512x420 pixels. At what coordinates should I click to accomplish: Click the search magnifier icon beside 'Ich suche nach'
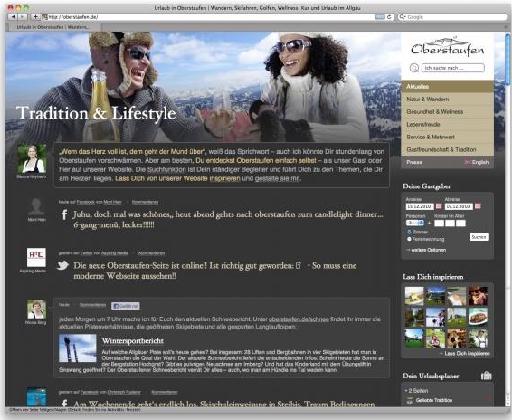[x=414, y=68]
